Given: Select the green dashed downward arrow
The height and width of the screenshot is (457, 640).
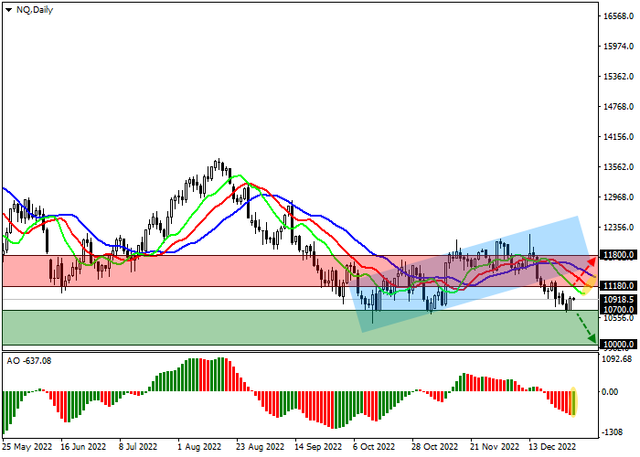Looking at the screenshot, I should (x=585, y=328).
